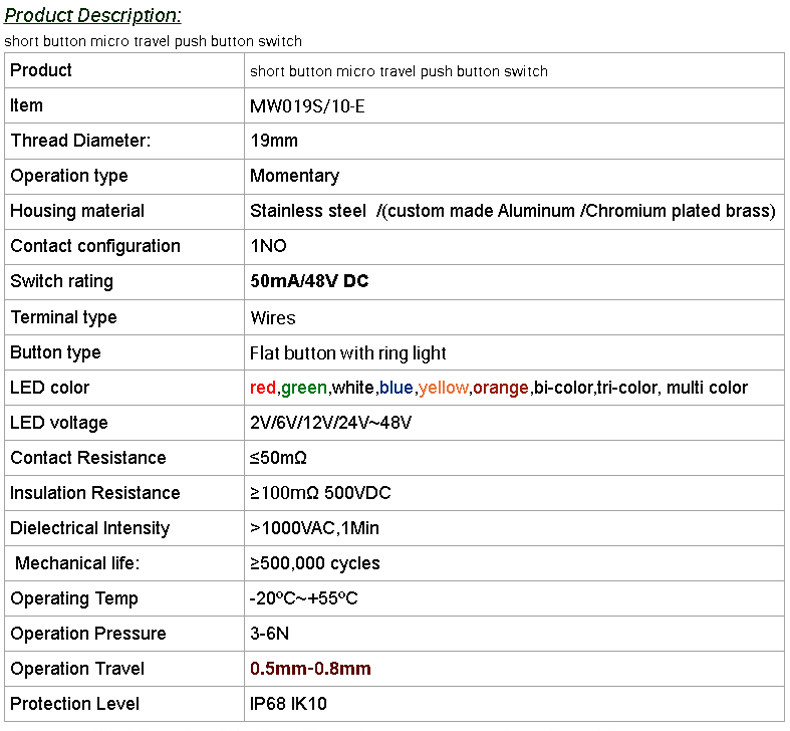The width and height of the screenshot is (790, 731).
Task: Click the ≥500,000 cycles mechanical life value
Action: click(315, 563)
